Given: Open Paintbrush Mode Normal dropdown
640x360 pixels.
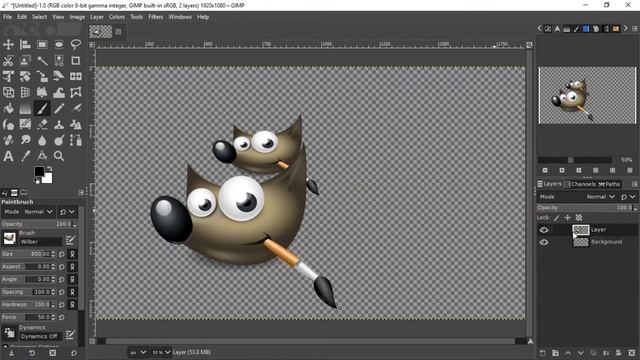Looking at the screenshot, I should click(28, 212).
